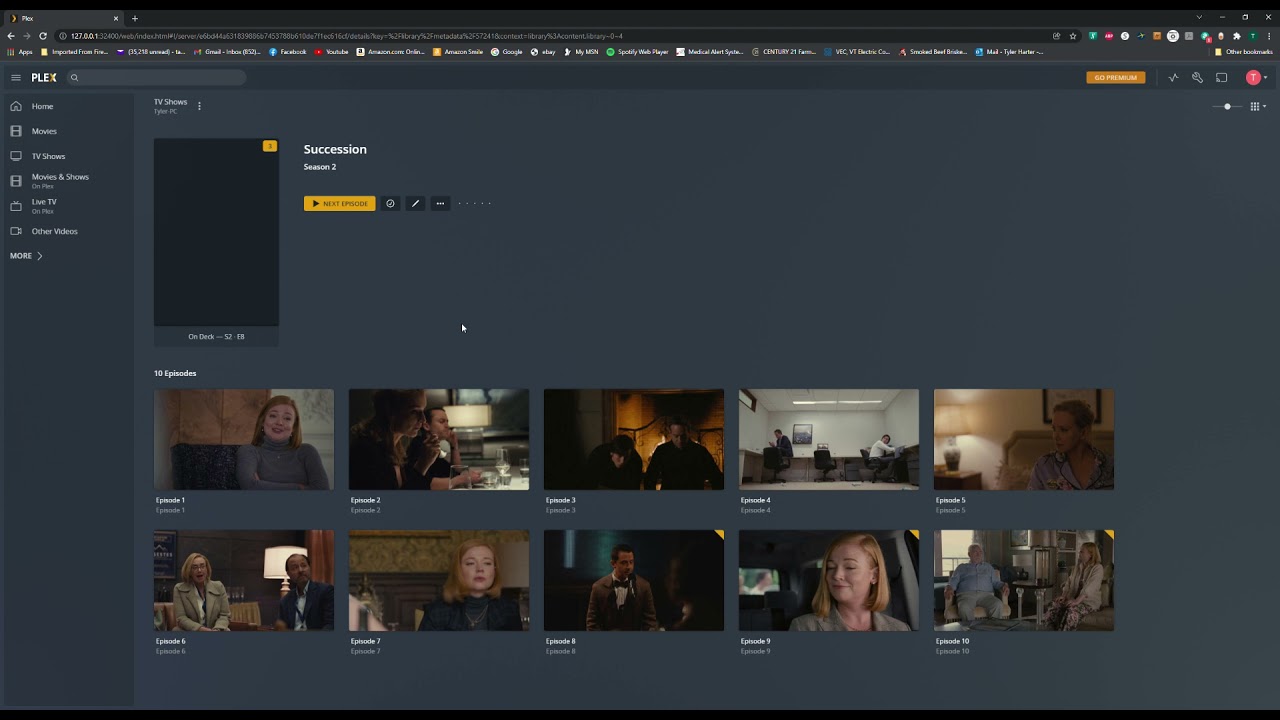
Task: Open the grid view mode dropdown
Action: (1258, 106)
